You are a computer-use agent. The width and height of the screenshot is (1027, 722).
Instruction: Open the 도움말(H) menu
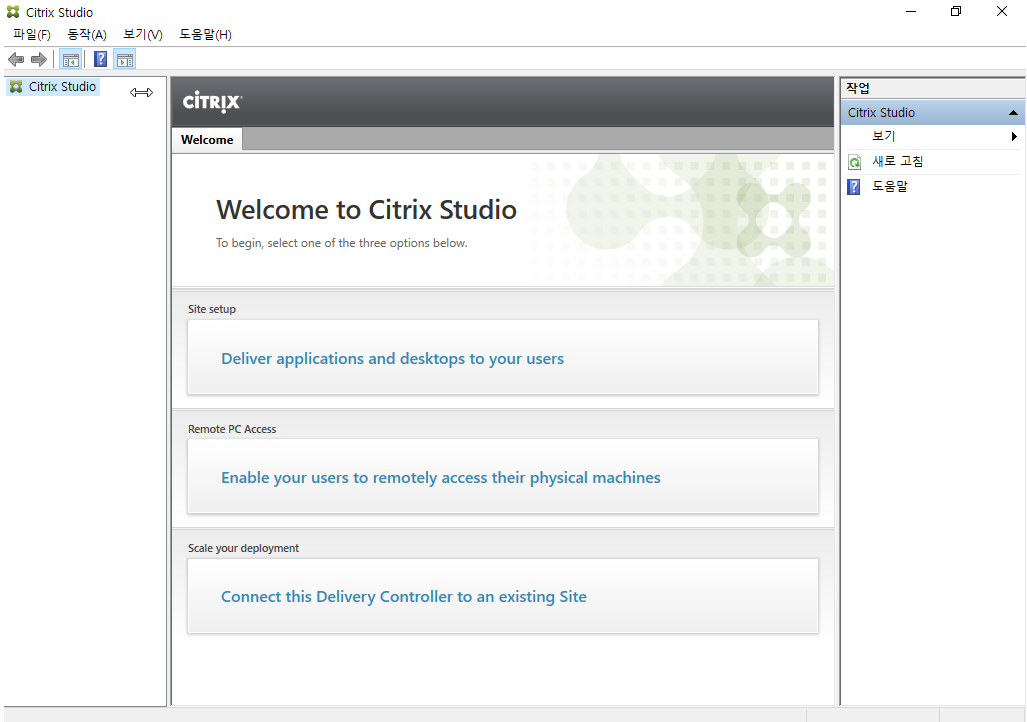pyautogui.click(x=206, y=34)
